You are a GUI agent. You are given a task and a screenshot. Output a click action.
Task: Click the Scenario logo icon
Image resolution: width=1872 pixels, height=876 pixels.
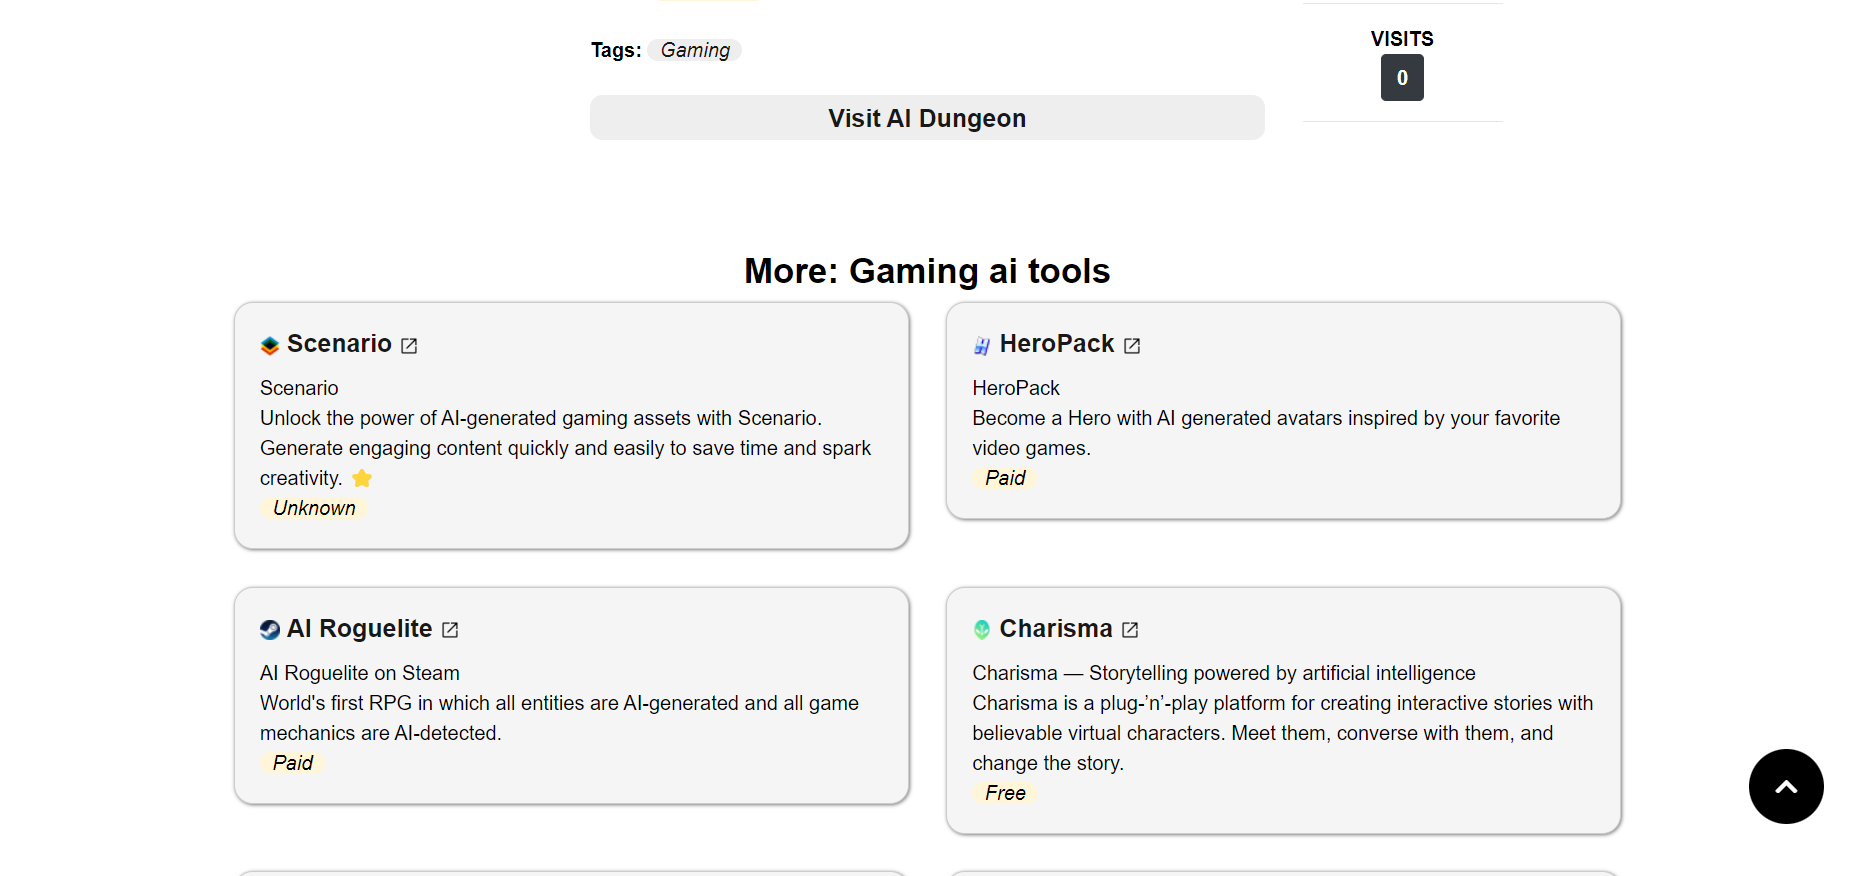(270, 345)
